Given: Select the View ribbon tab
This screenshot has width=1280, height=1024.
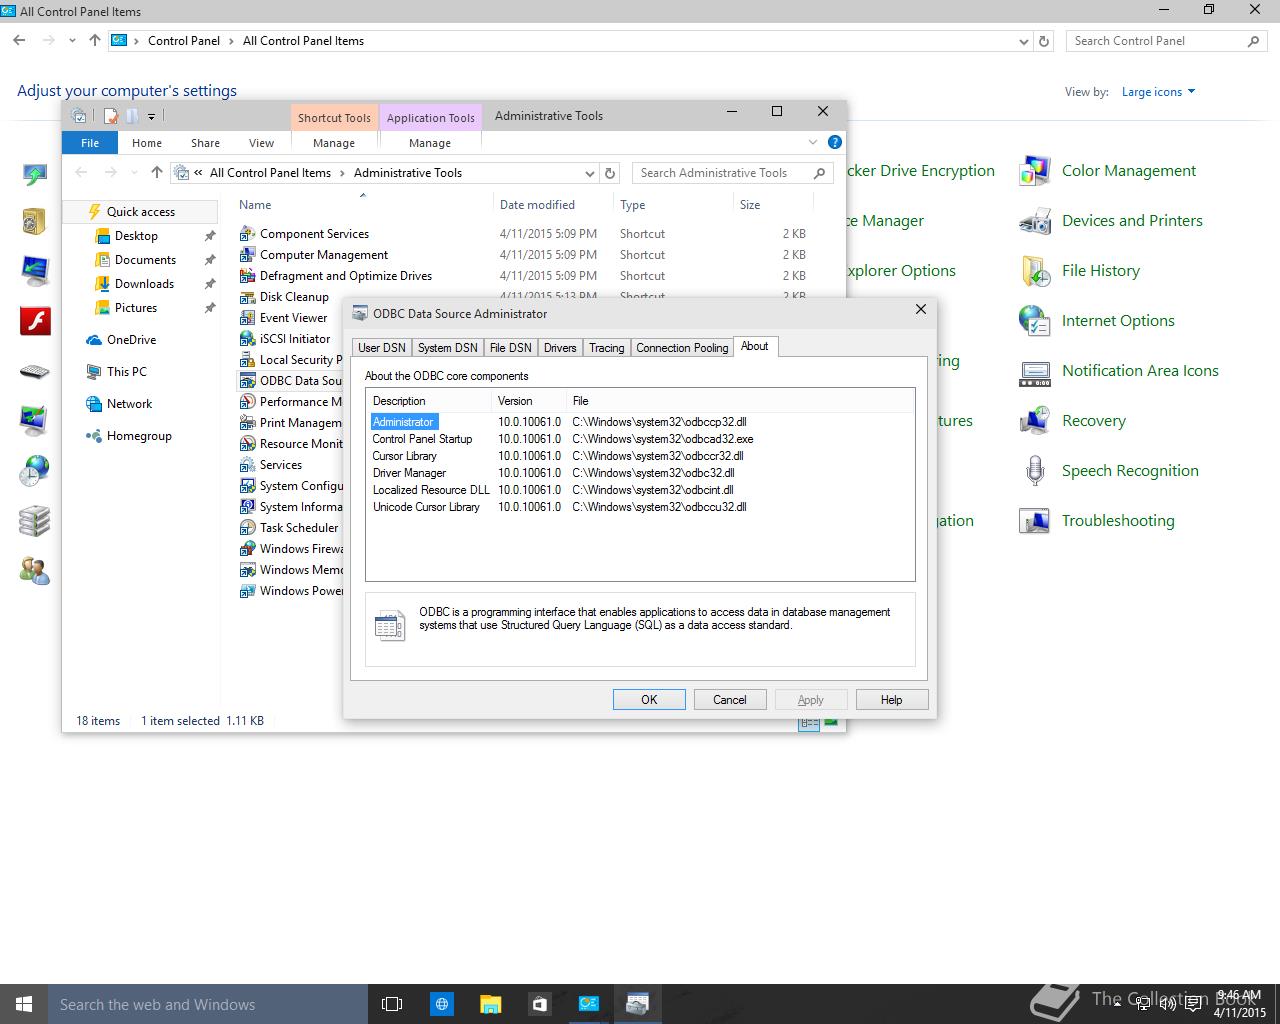Looking at the screenshot, I should click(x=261, y=143).
